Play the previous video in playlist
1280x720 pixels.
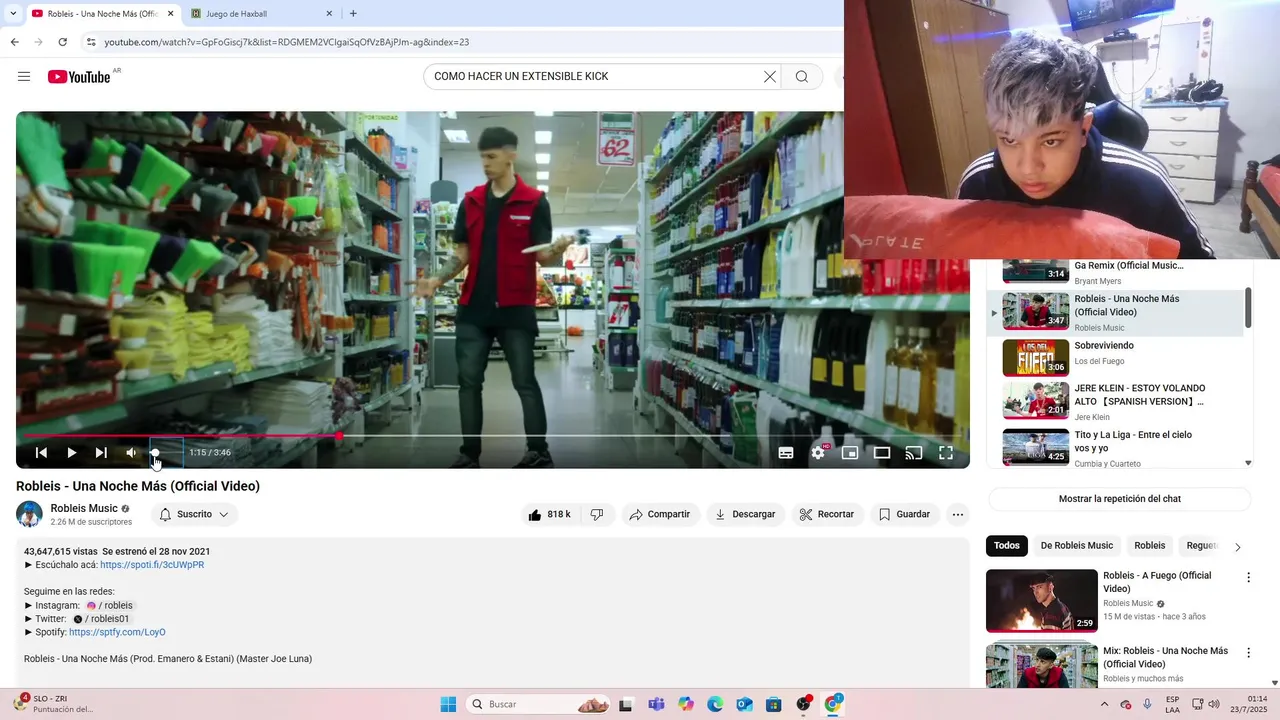click(41, 453)
